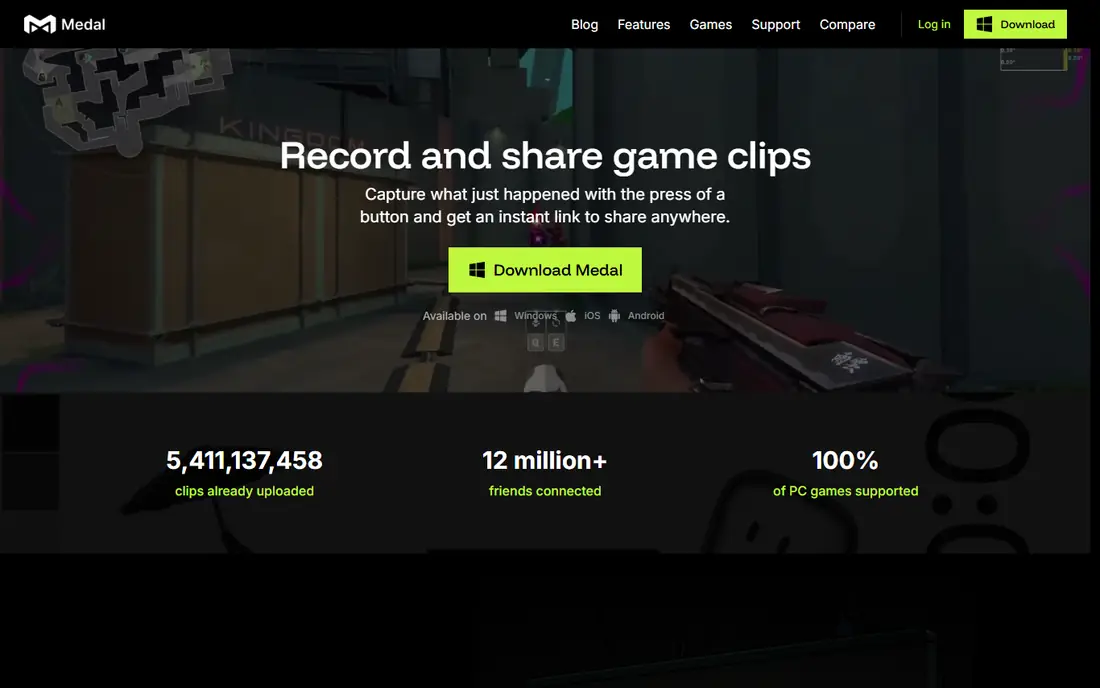Click the Download Medal button
Viewport: 1100px width, 688px height.
[x=545, y=270]
